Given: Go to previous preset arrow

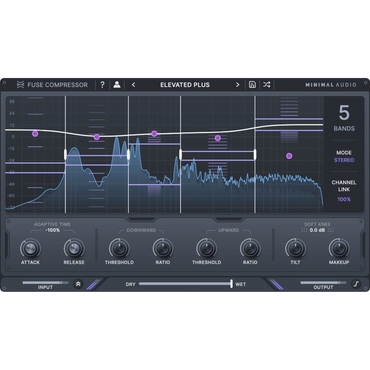Looking at the screenshot, I should [x=133, y=85].
